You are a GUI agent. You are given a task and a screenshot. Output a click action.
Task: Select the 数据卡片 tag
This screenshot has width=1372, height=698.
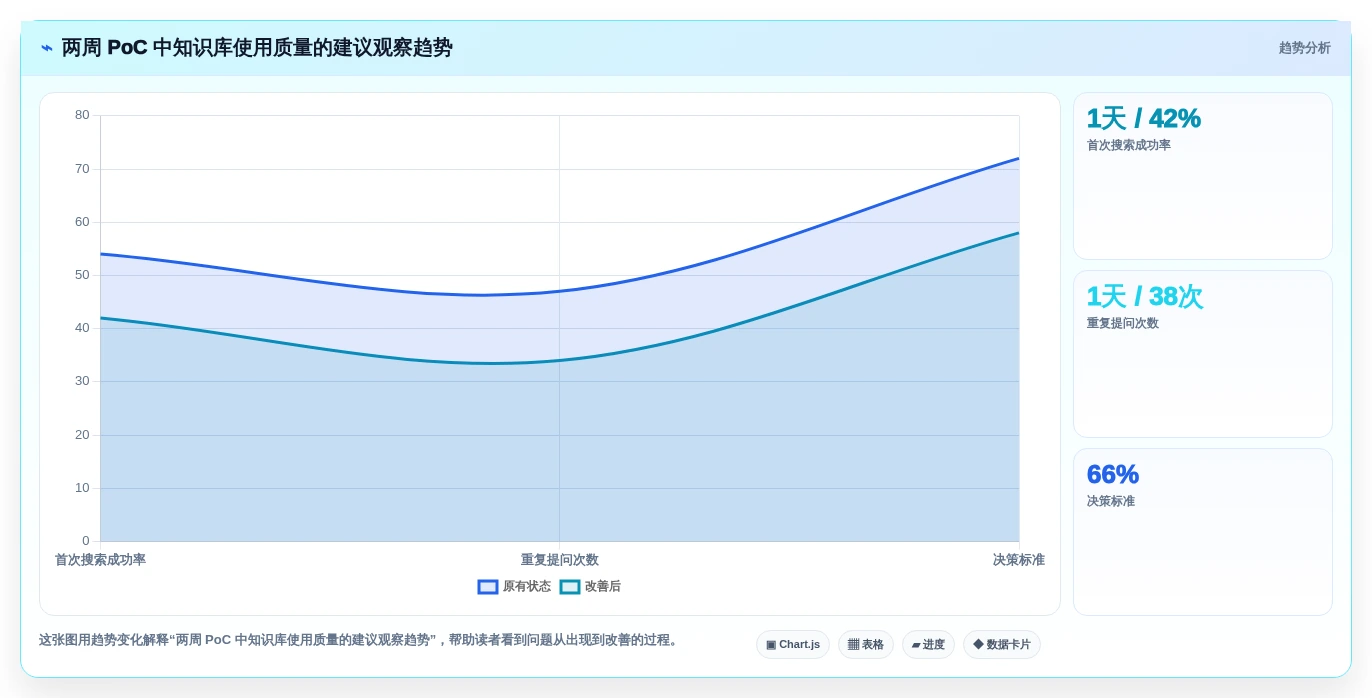point(1002,645)
